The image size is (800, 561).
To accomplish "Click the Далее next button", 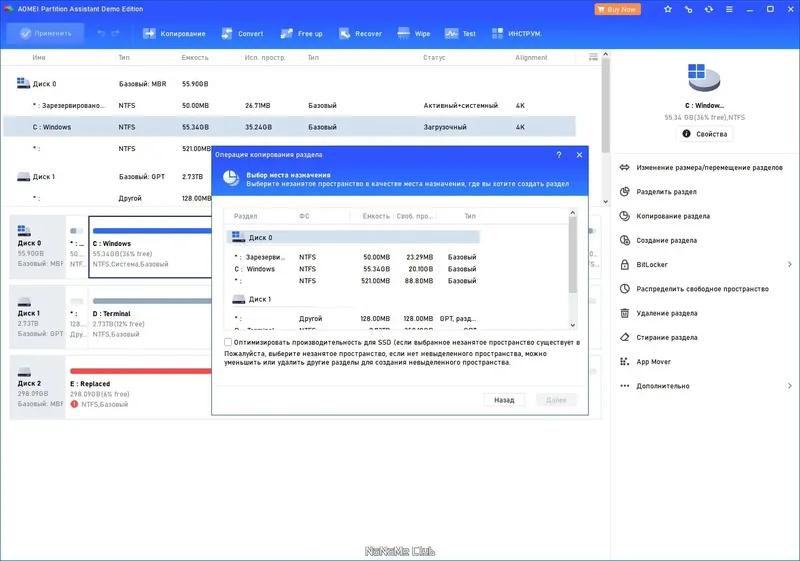I will click(556, 400).
